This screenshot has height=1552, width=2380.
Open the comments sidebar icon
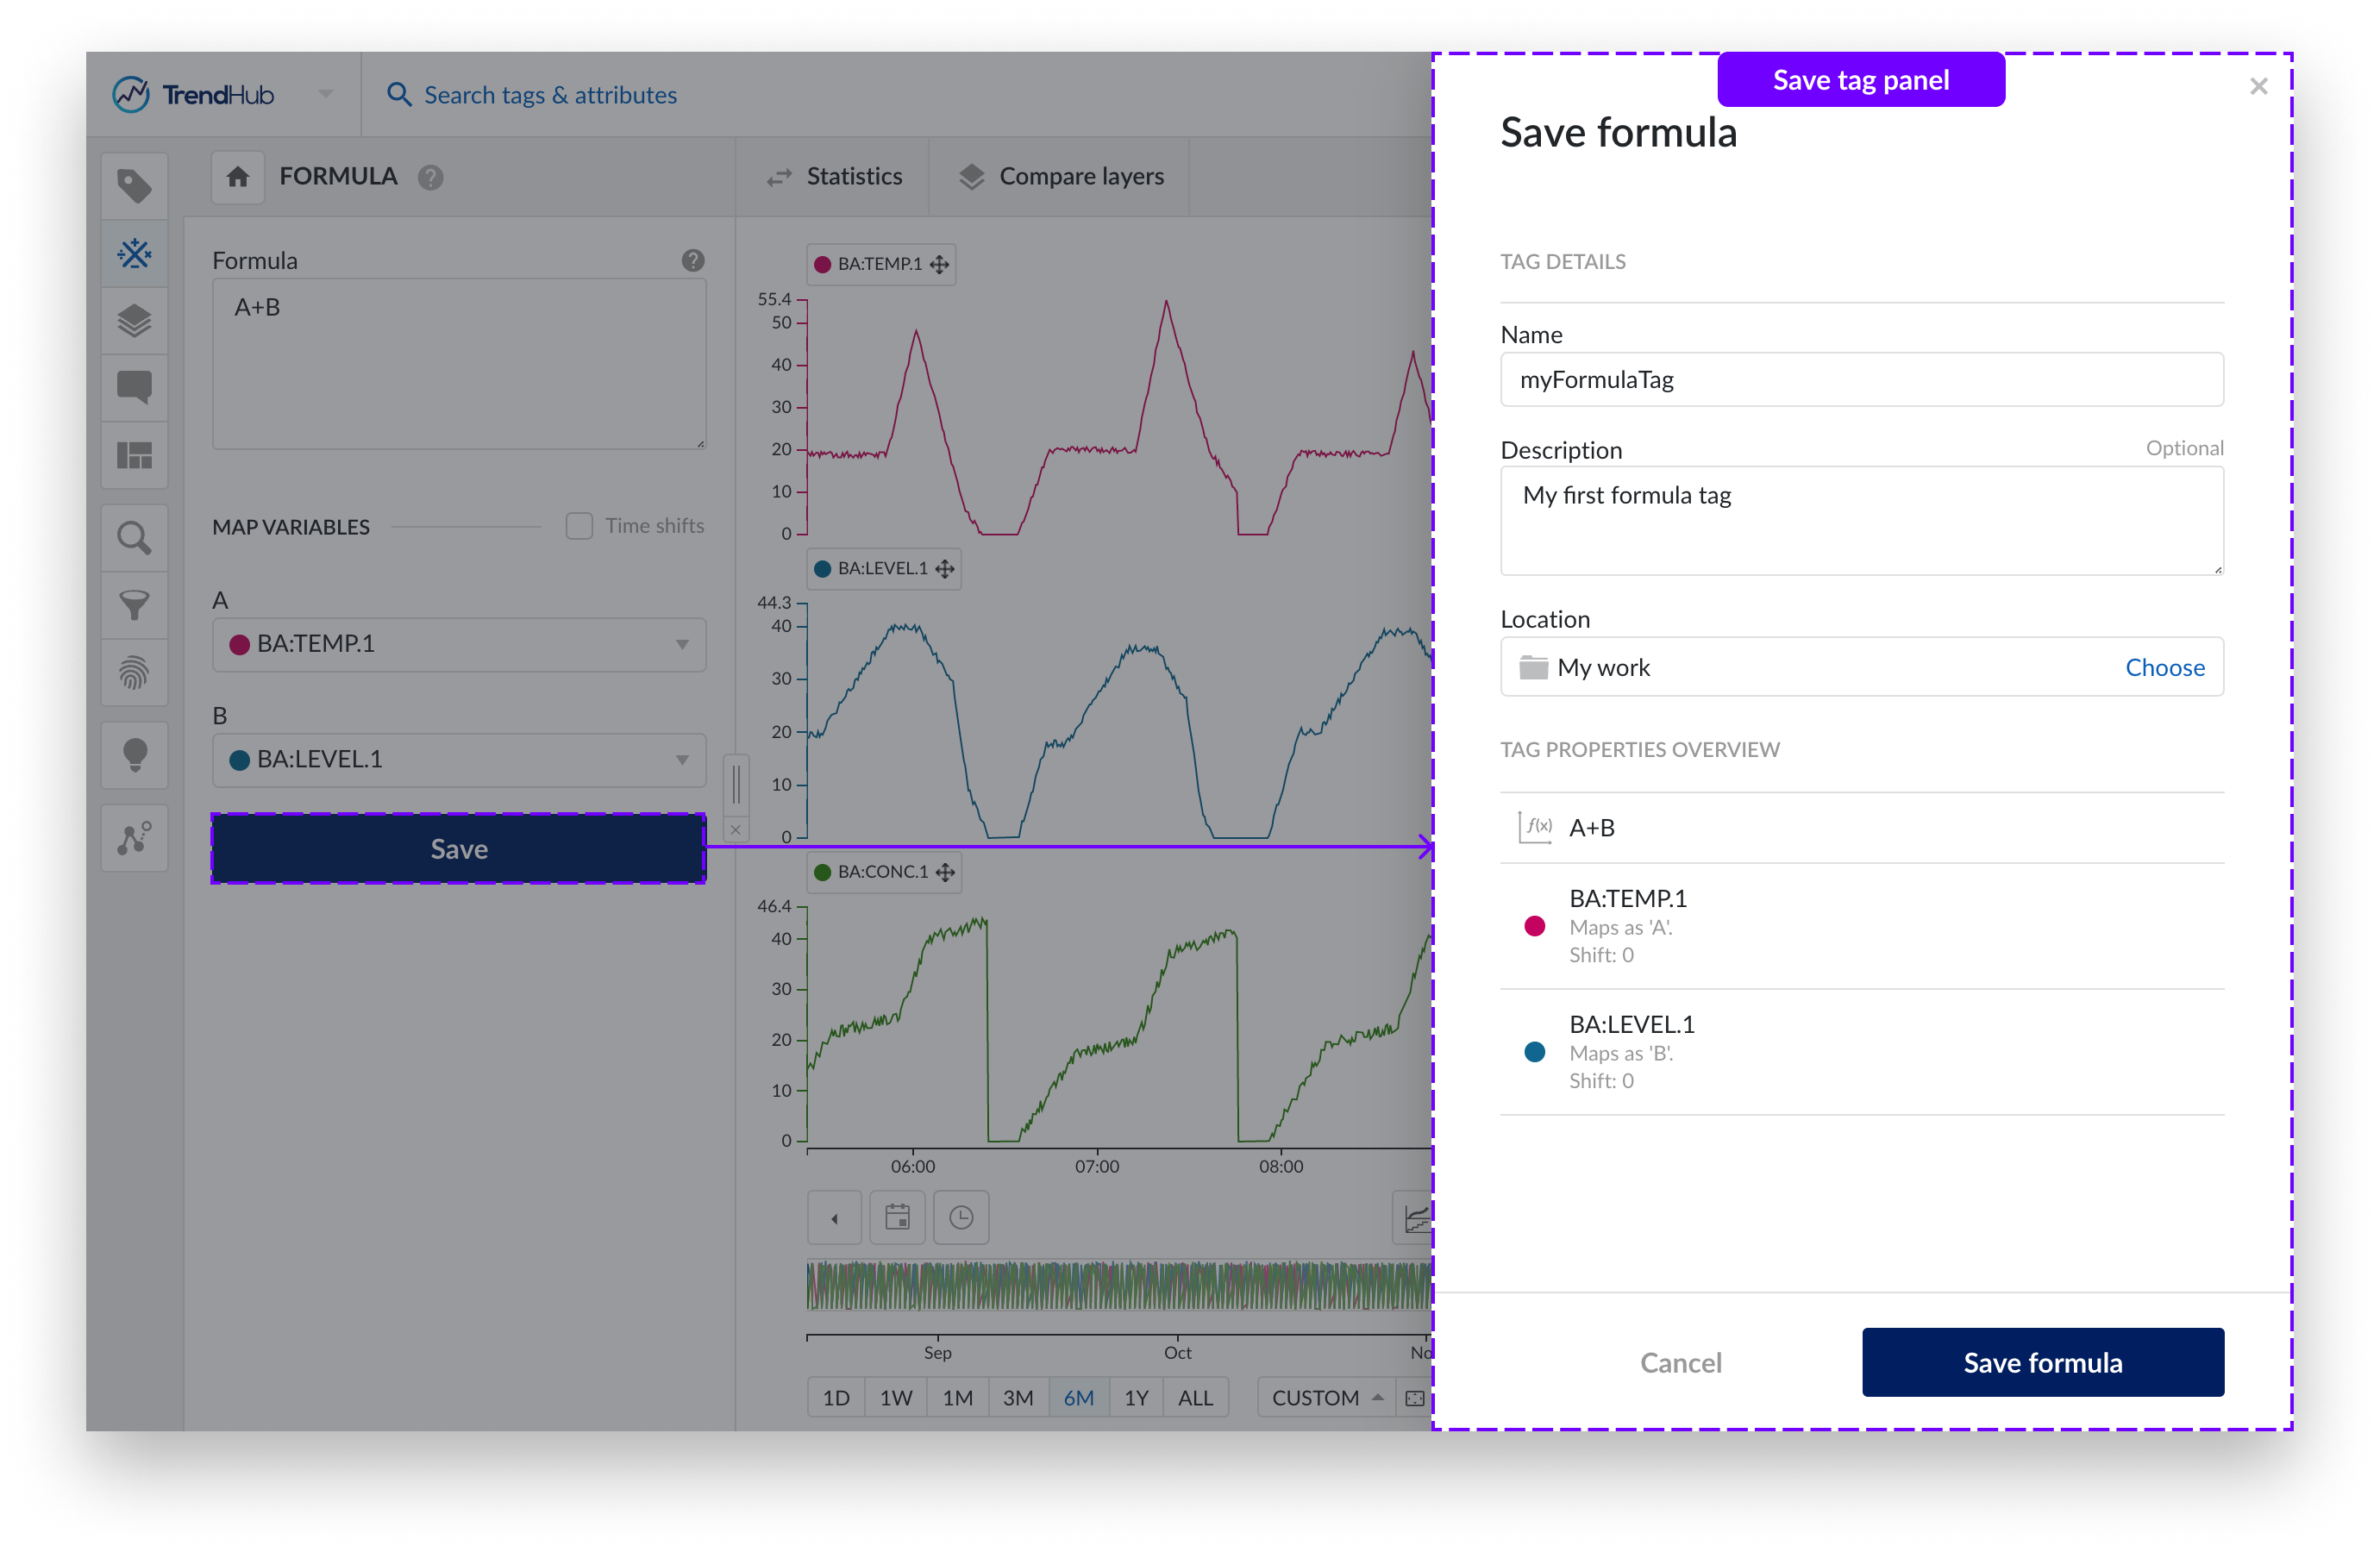(x=134, y=387)
